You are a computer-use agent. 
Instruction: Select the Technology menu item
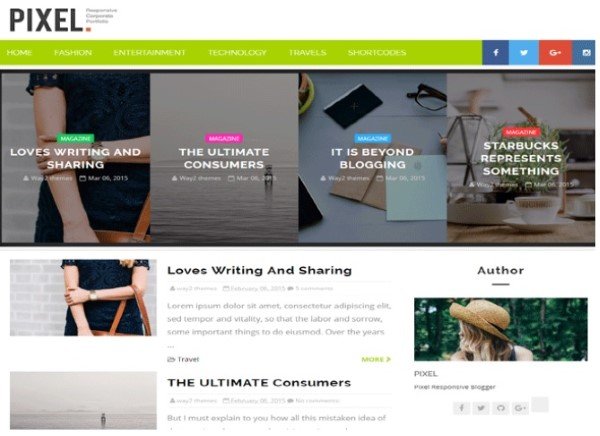[237, 52]
